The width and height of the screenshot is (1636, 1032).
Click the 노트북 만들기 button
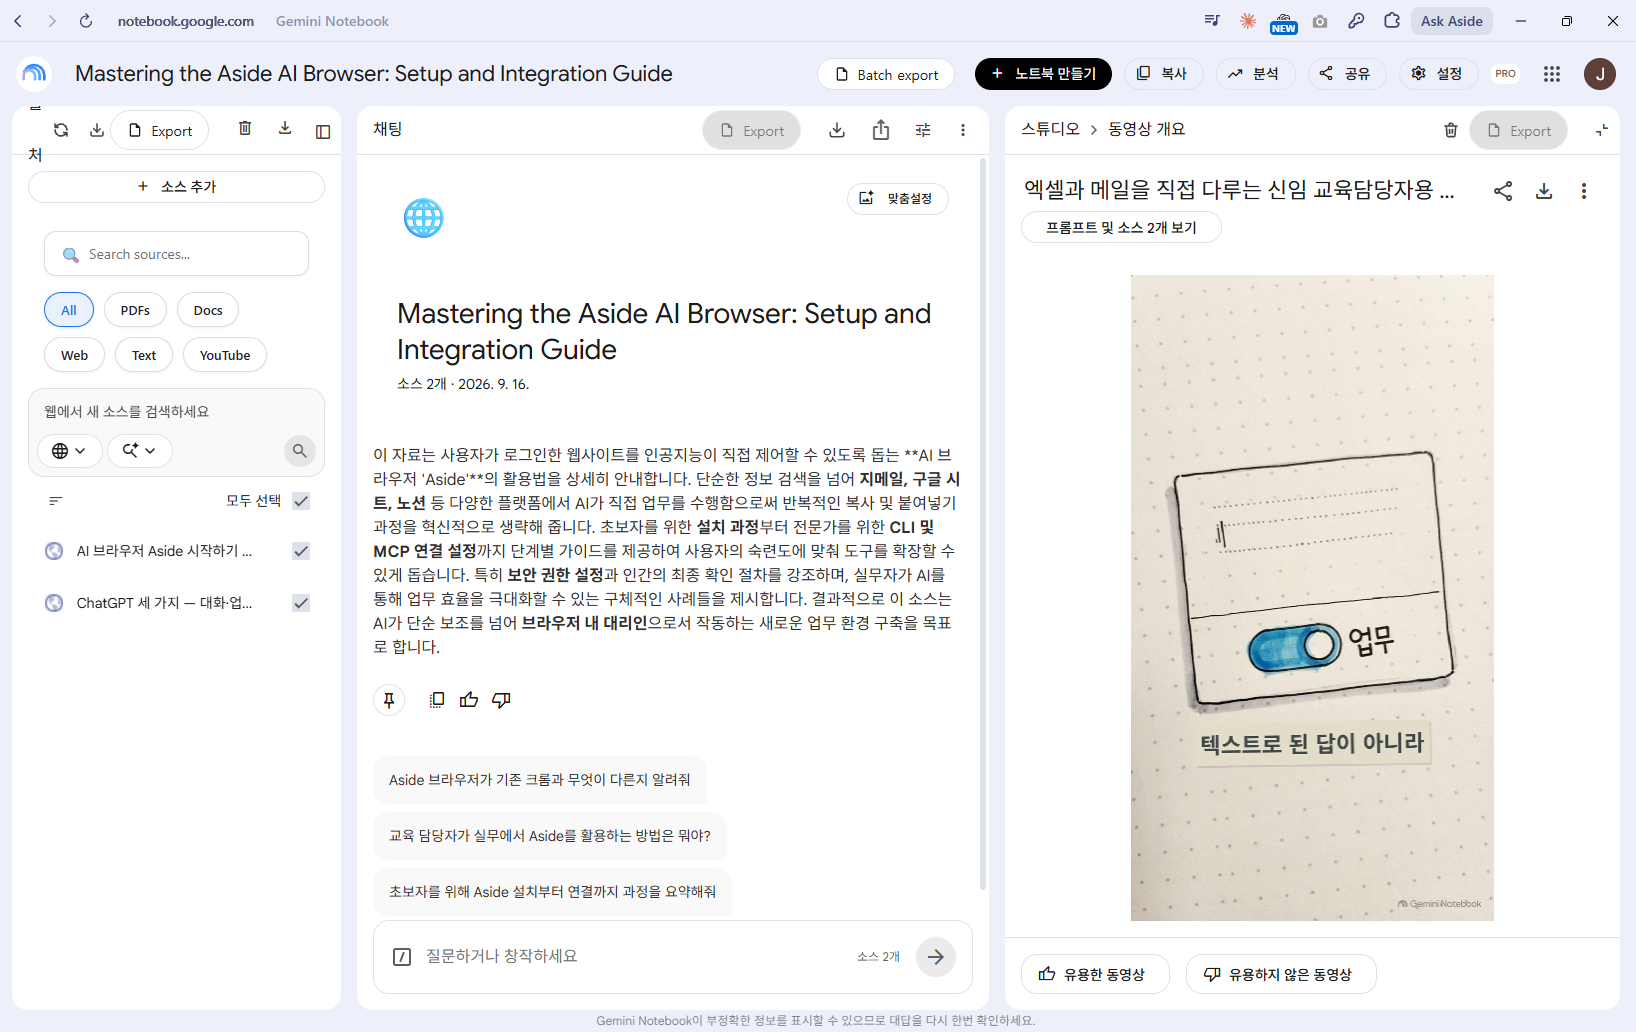[1043, 74]
